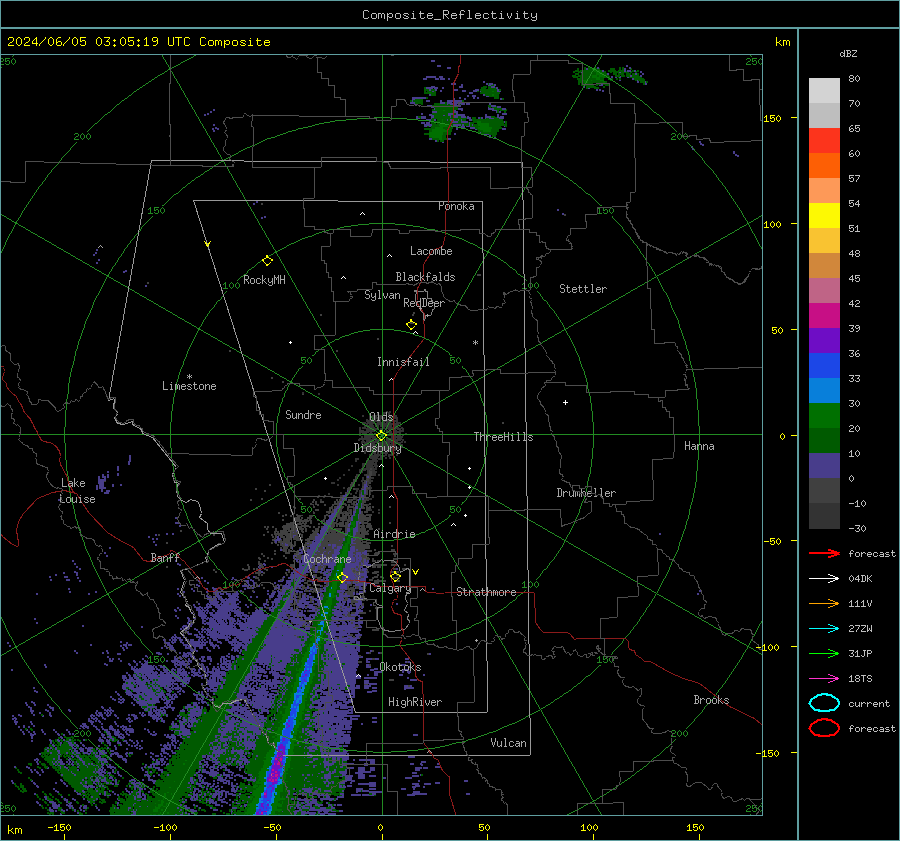This screenshot has height=841, width=900.
Task: Click the yellow diamond marker near Cochrane
Action: (x=342, y=577)
